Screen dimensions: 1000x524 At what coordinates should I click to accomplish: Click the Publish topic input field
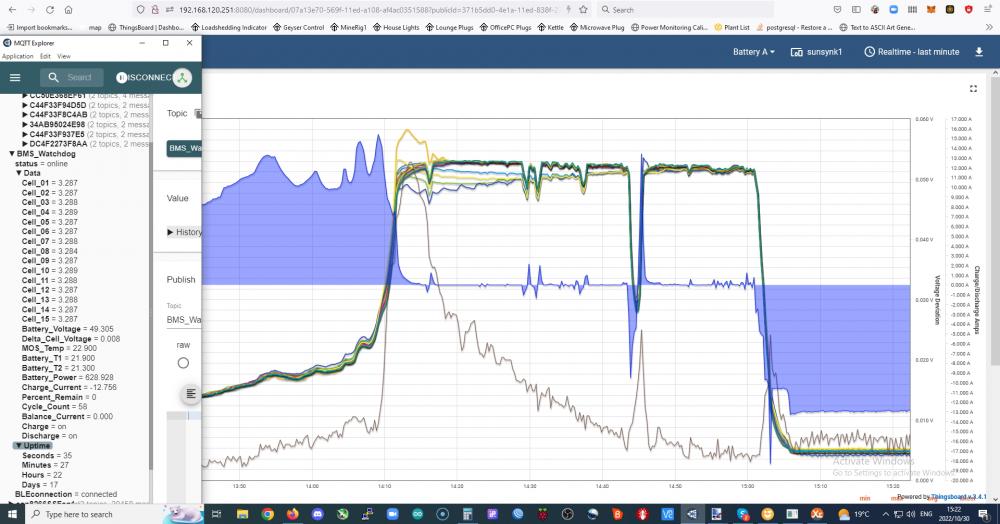(184, 319)
